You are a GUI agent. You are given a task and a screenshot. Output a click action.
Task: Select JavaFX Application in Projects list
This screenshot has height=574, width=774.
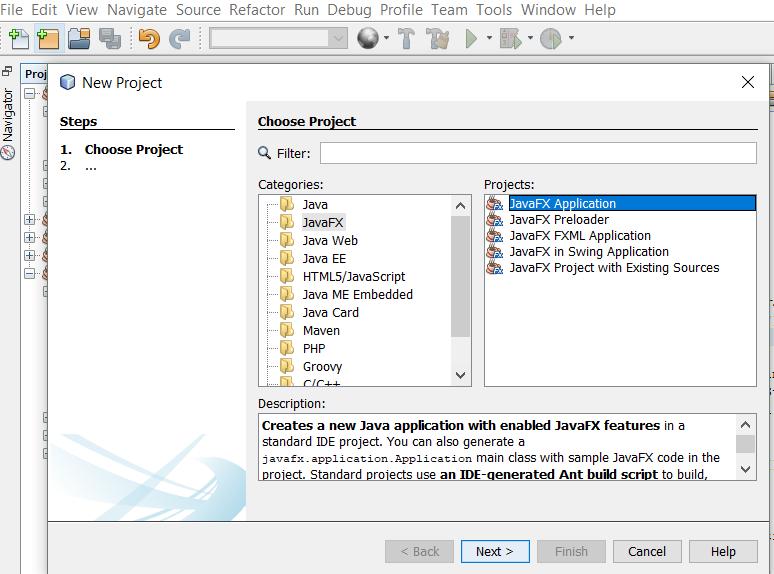tap(632, 203)
